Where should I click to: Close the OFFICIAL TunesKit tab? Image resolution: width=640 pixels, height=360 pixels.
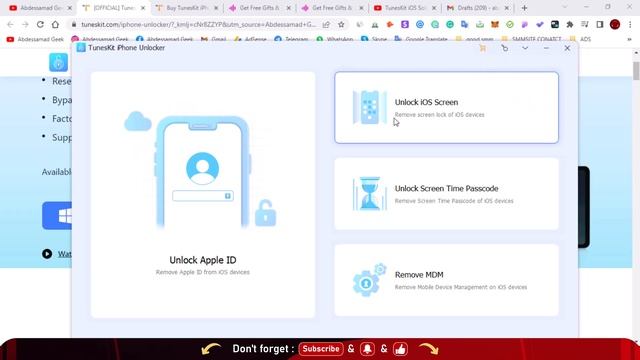point(143,8)
